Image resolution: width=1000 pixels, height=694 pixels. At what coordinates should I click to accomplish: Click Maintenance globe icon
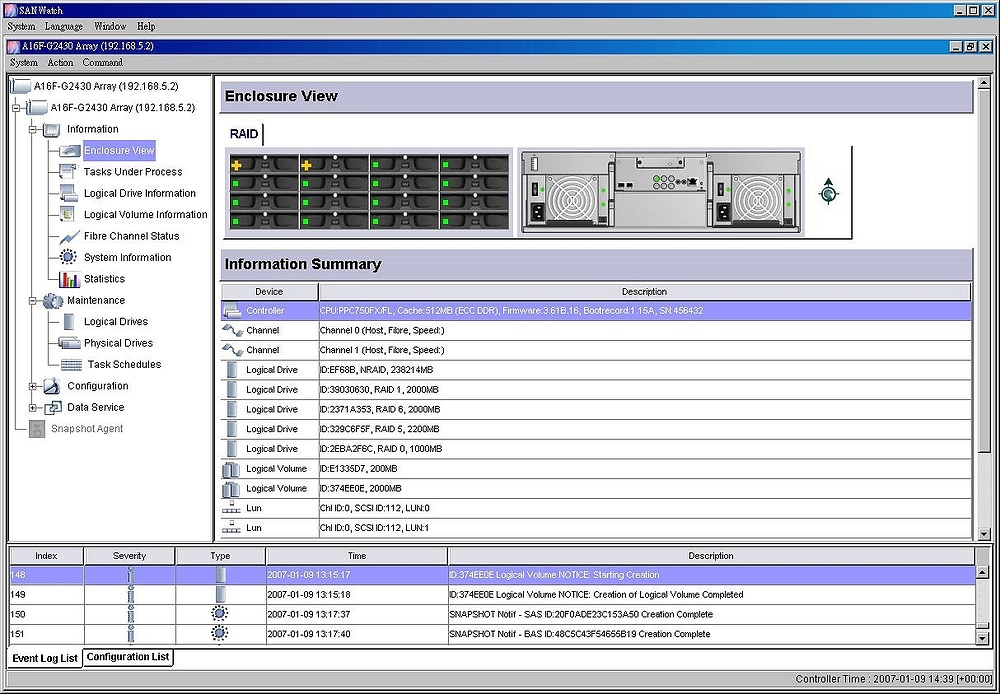(x=53, y=300)
